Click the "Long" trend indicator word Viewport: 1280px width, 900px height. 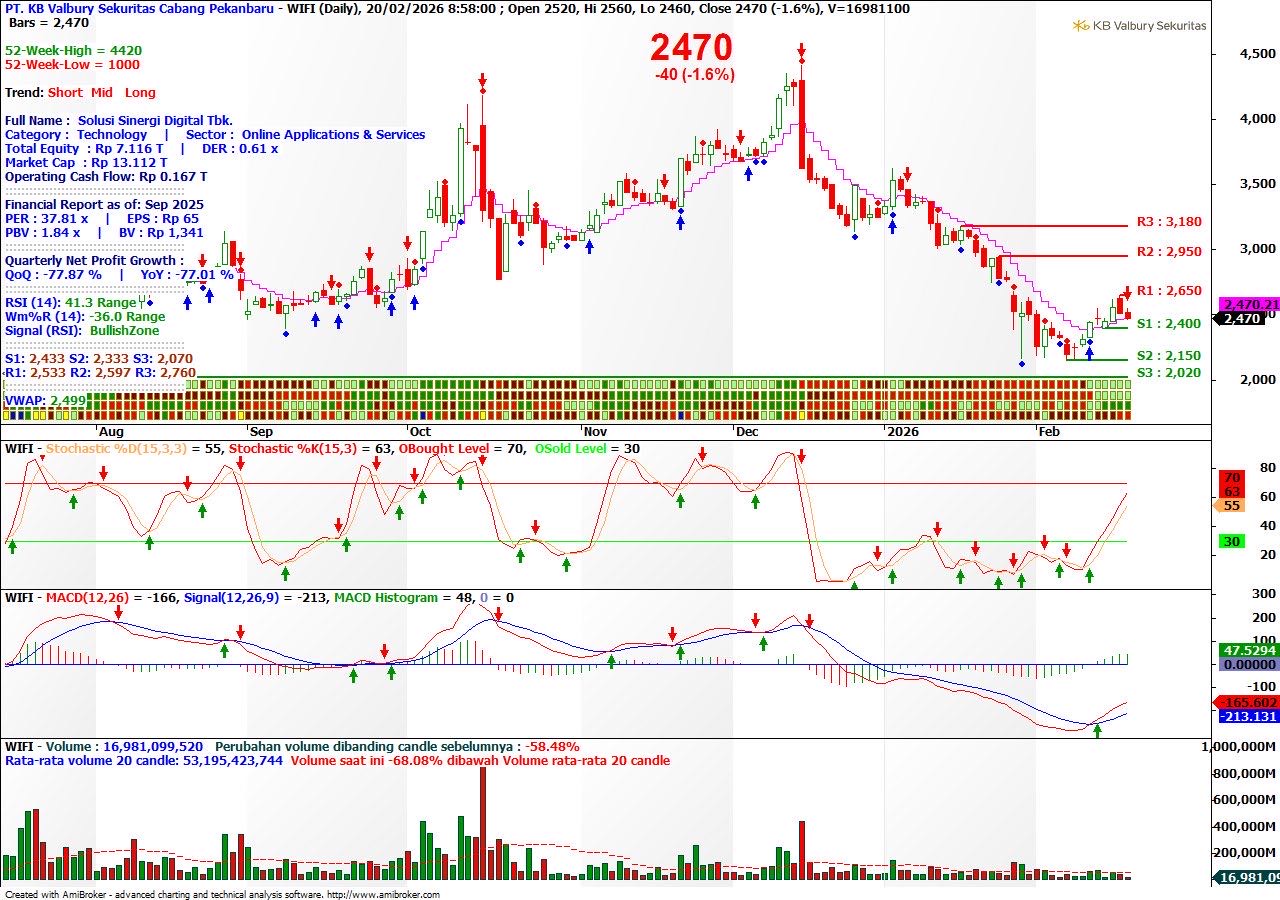(140, 92)
